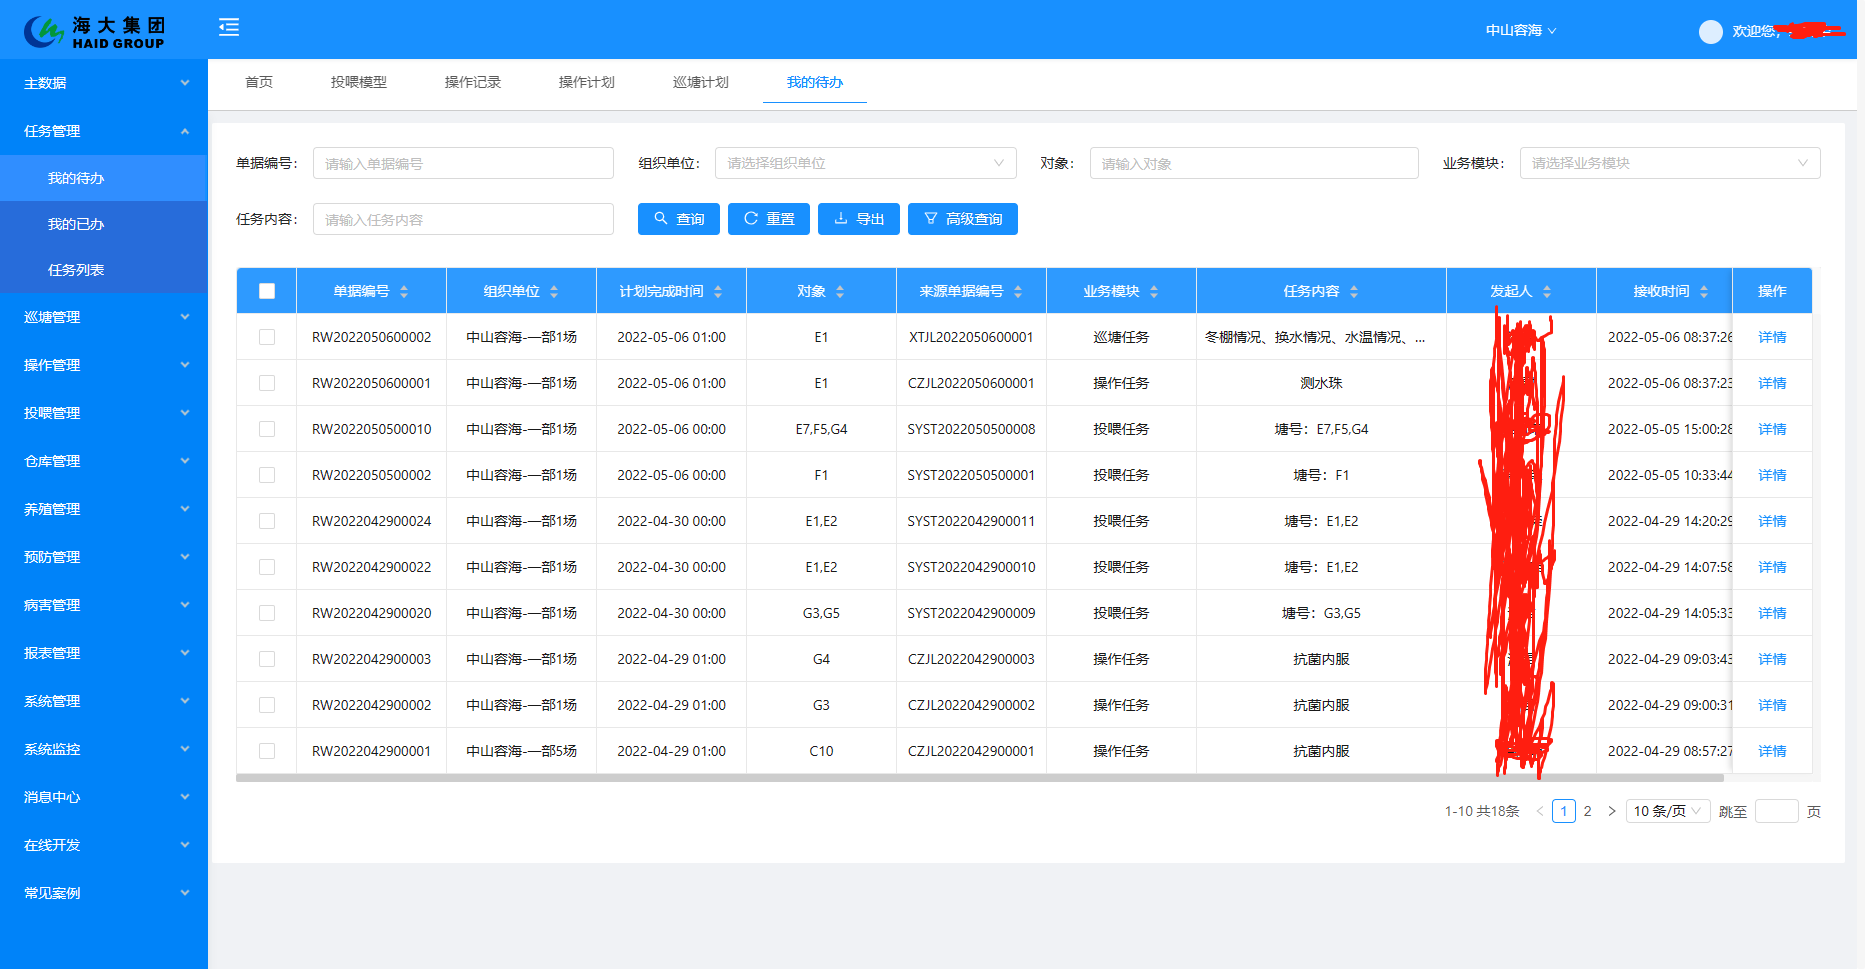1865x969 pixels.
Task: Check row RW2022050500010 checkbox
Action: 267,429
